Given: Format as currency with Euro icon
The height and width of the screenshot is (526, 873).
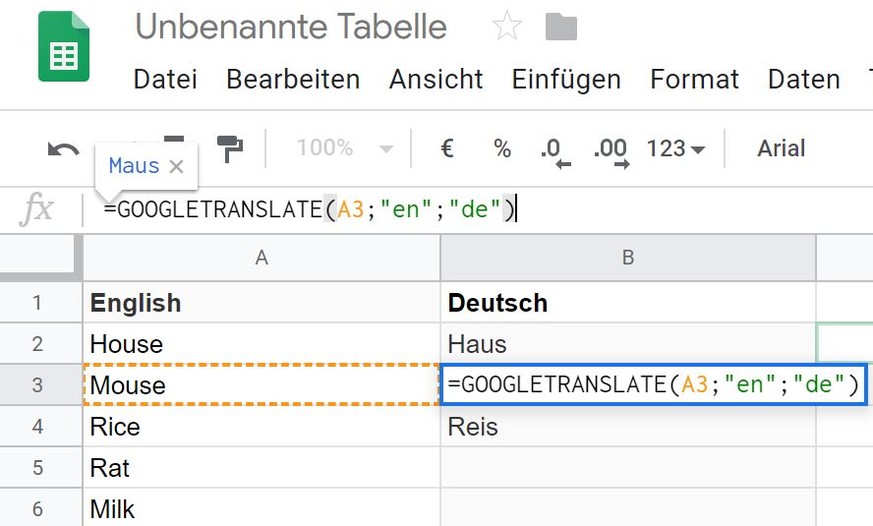Looking at the screenshot, I should [x=447, y=149].
